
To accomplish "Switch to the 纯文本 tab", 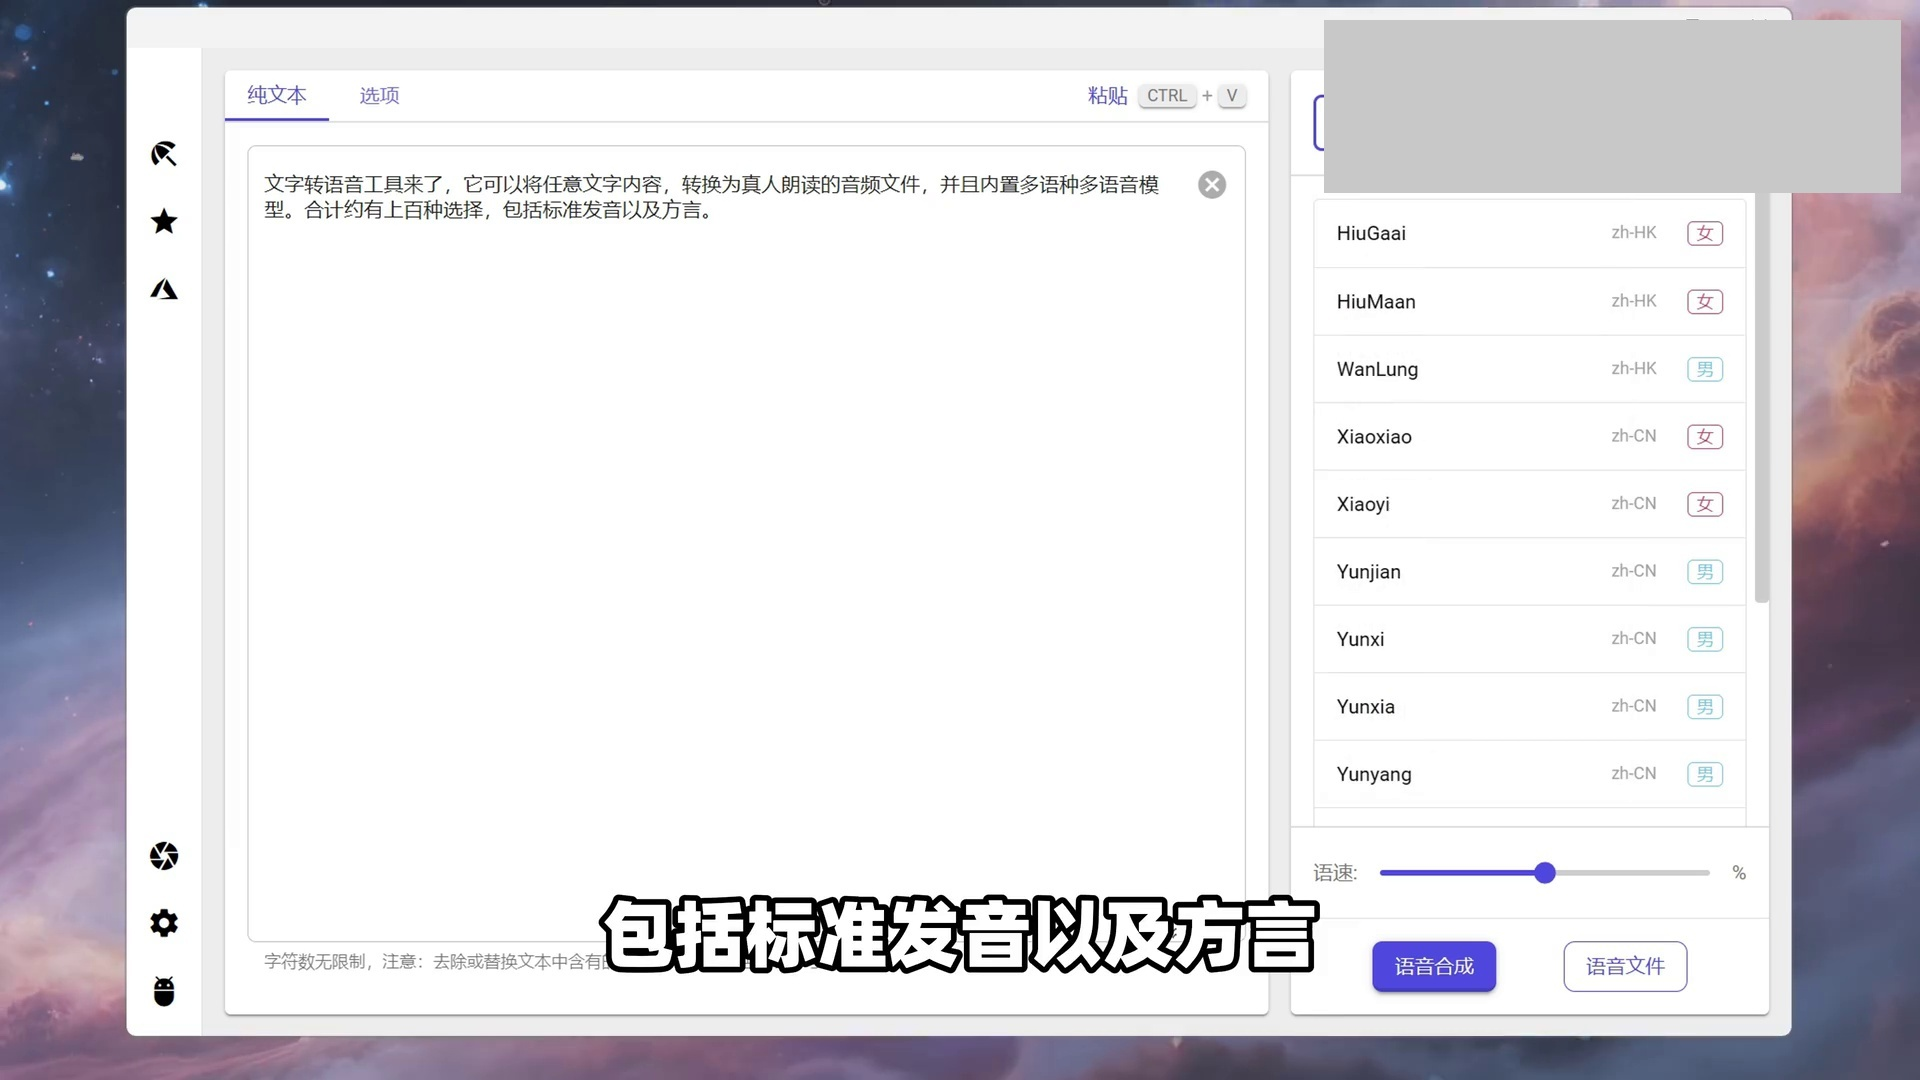I will (x=277, y=95).
